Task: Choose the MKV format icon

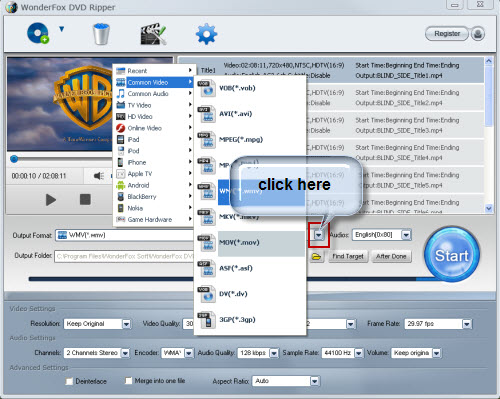Action: pos(207,217)
